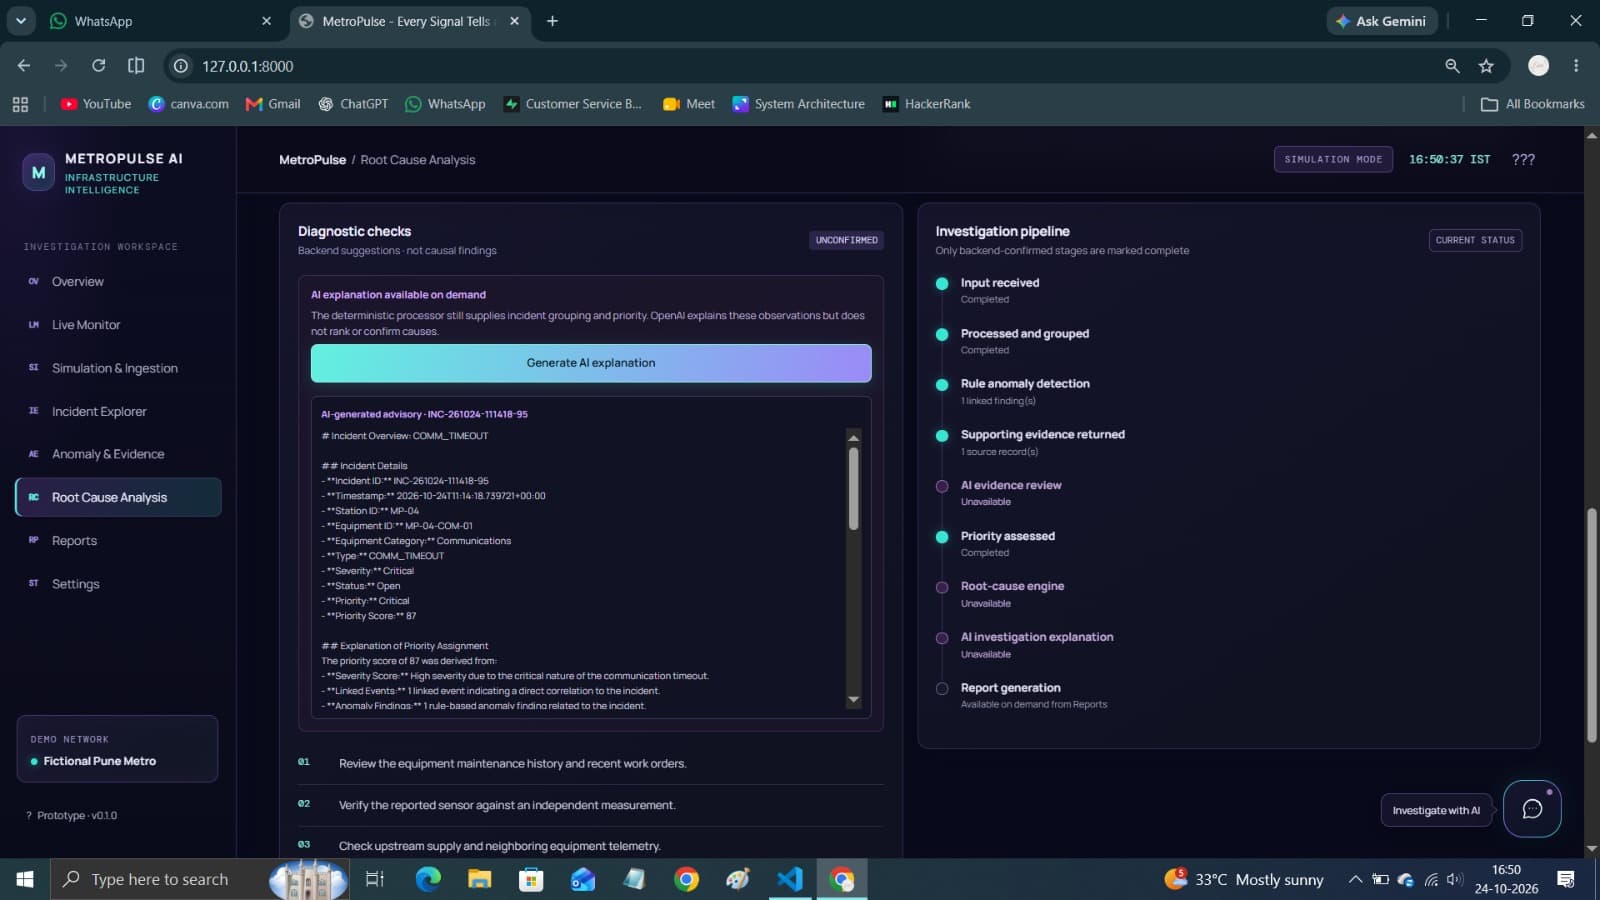The image size is (1600, 900).
Task: Open File Explorer from taskbar
Action: [x=480, y=879]
